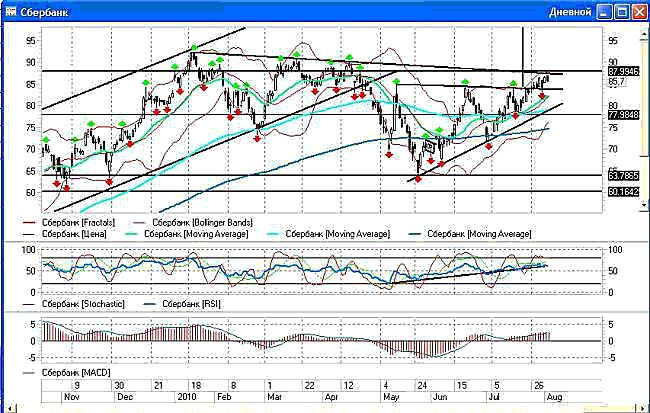The height and width of the screenshot is (413, 650).
Task: Select the Сбербанк [Цена] legend entry
Action: point(65,234)
